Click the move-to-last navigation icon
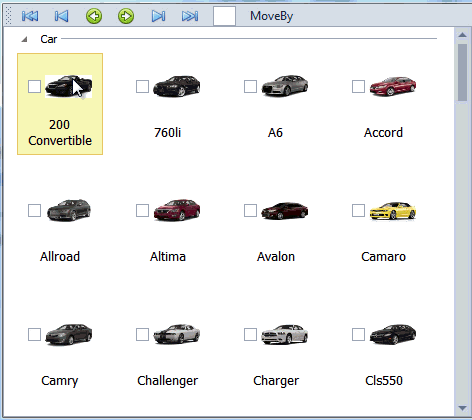The width and height of the screenshot is (472, 420). [x=190, y=16]
